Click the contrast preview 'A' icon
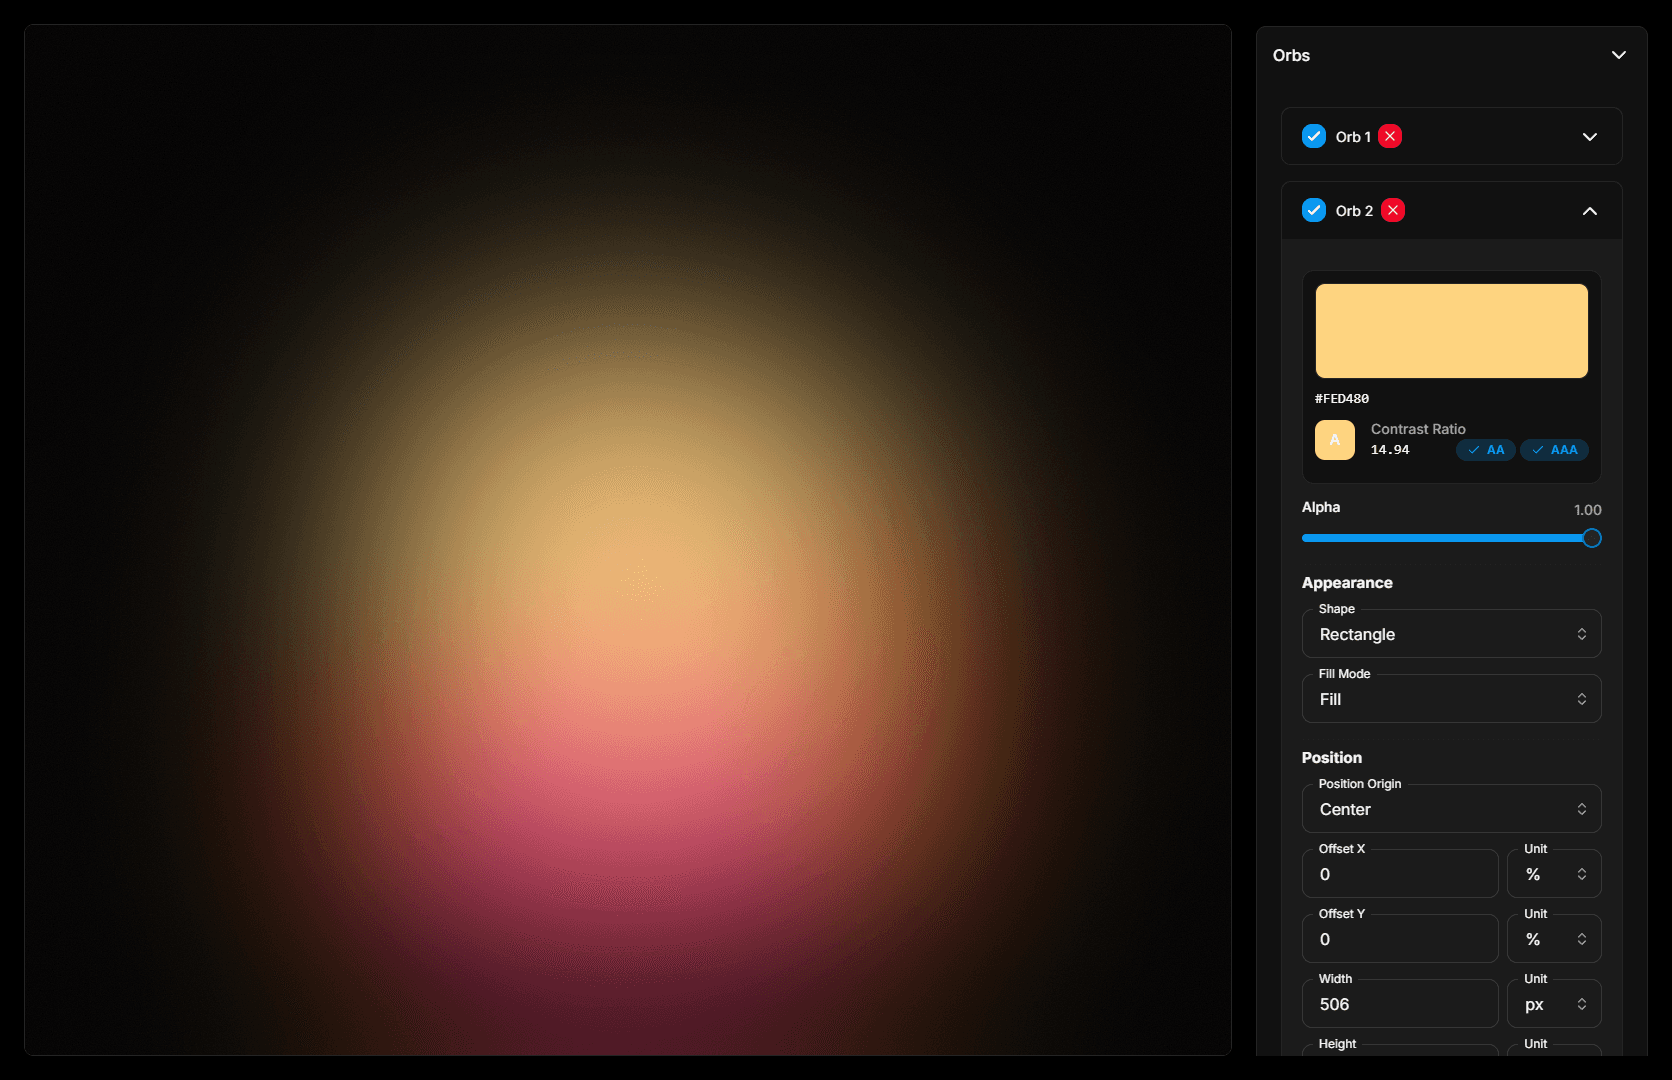The height and width of the screenshot is (1080, 1672). point(1335,440)
